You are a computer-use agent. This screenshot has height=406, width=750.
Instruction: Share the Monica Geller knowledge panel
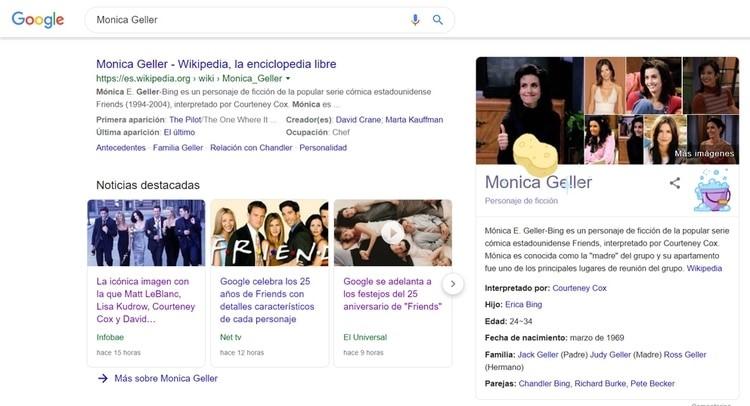pos(675,183)
